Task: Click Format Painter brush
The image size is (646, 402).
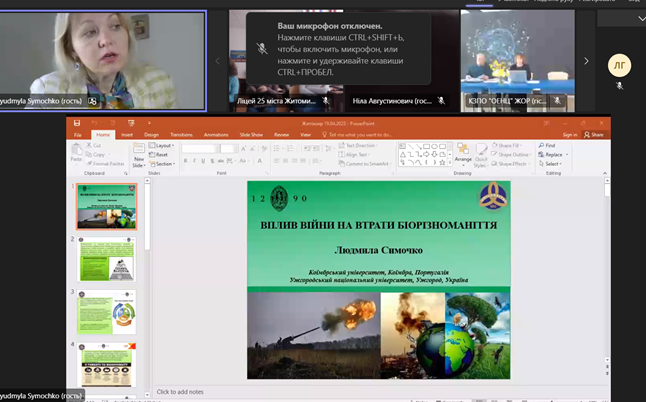Action: coord(105,164)
